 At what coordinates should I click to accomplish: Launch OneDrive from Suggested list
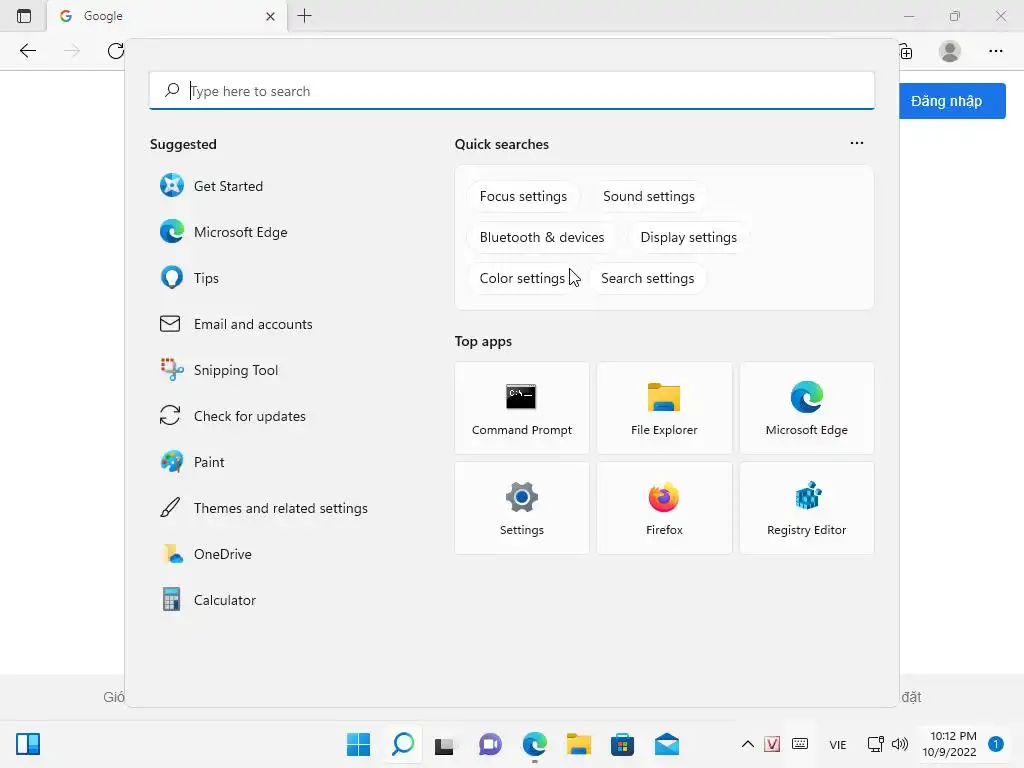[206, 554]
